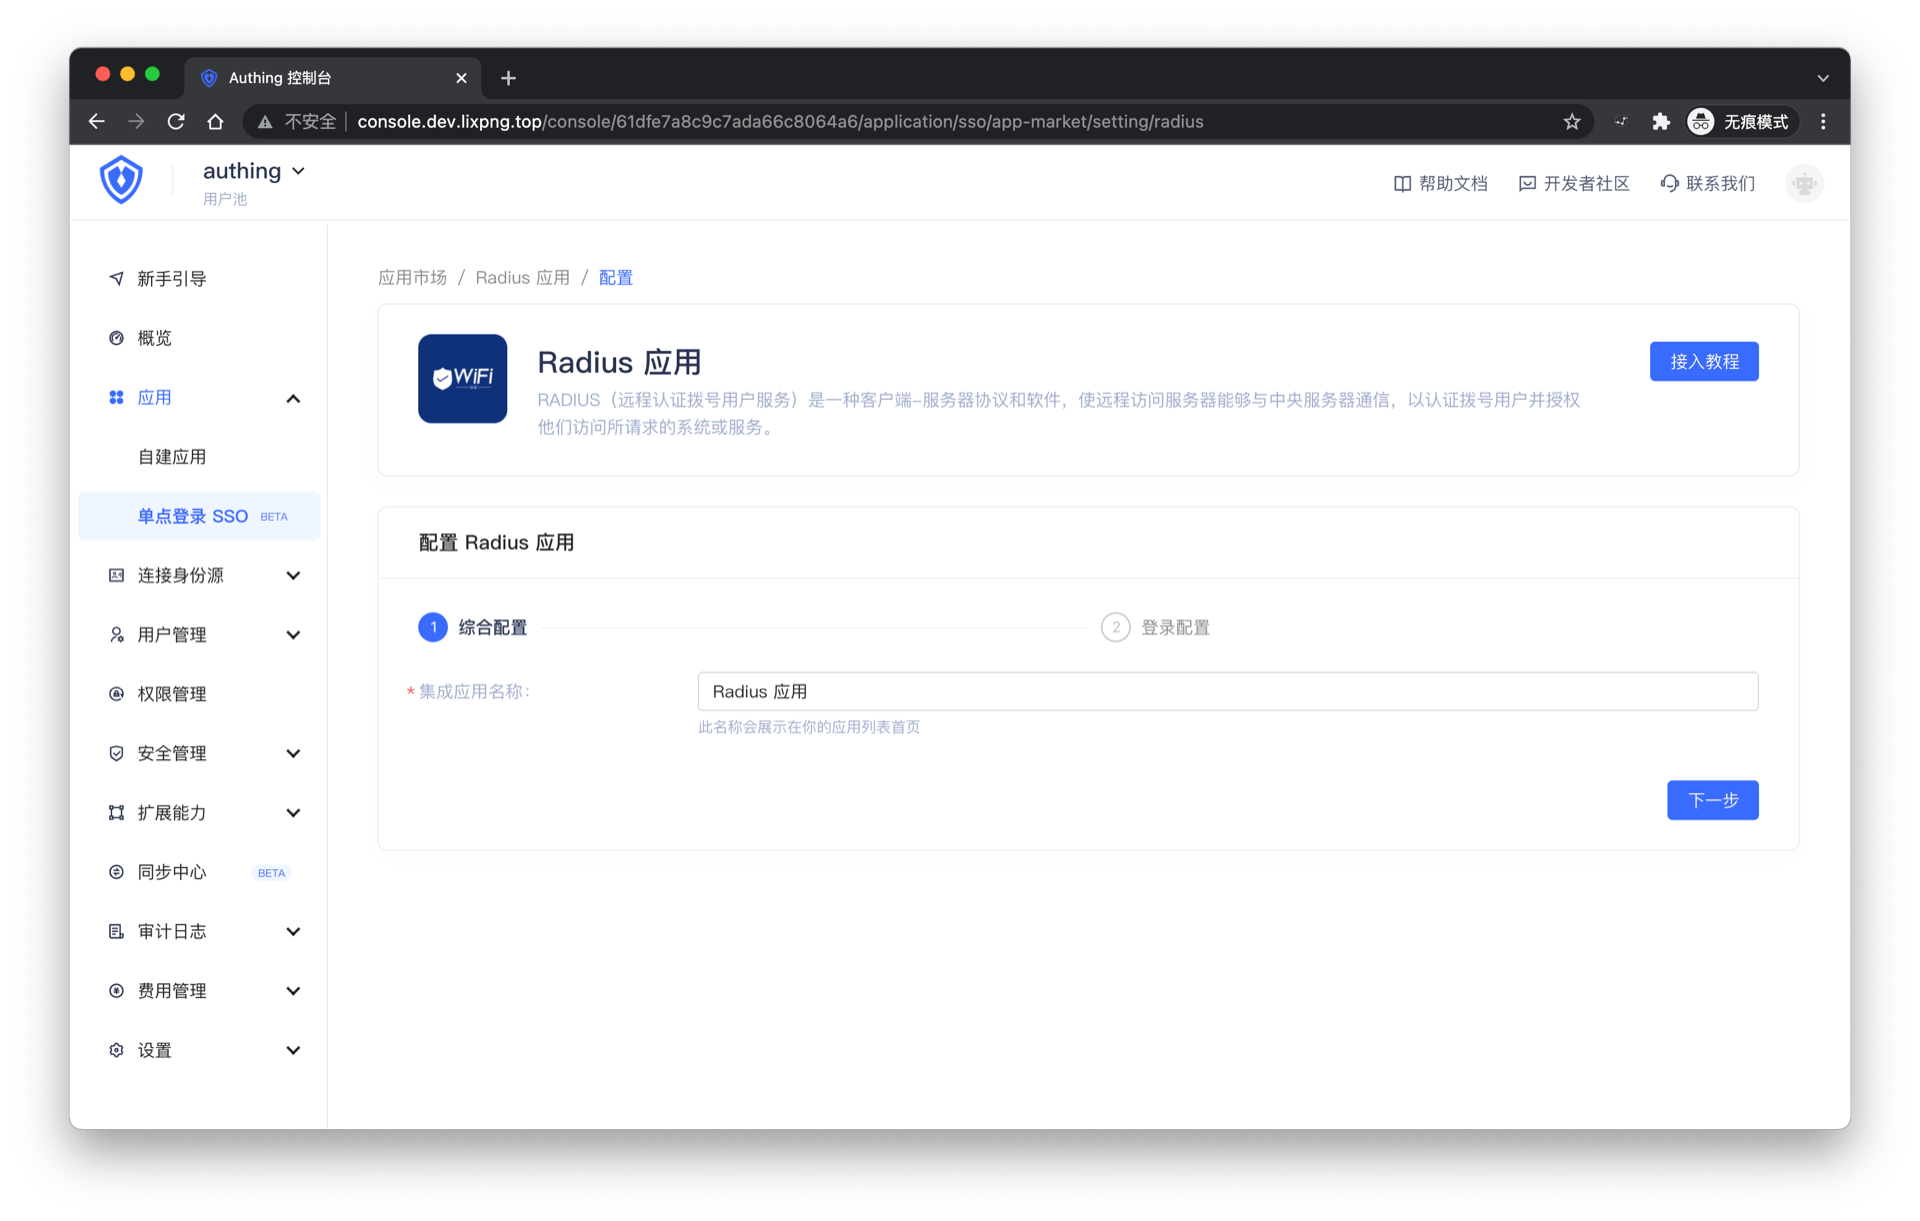Open authing user pool dropdown
Viewport: 1920px width, 1221px height.
pyautogui.click(x=254, y=172)
